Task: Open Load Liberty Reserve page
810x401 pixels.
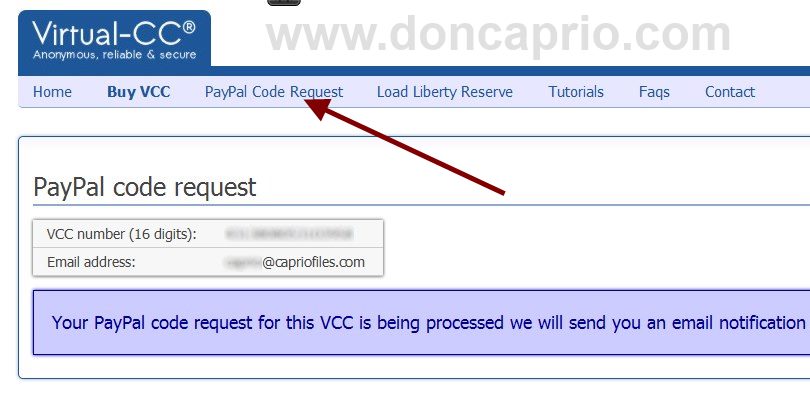Action: pyautogui.click(x=445, y=92)
